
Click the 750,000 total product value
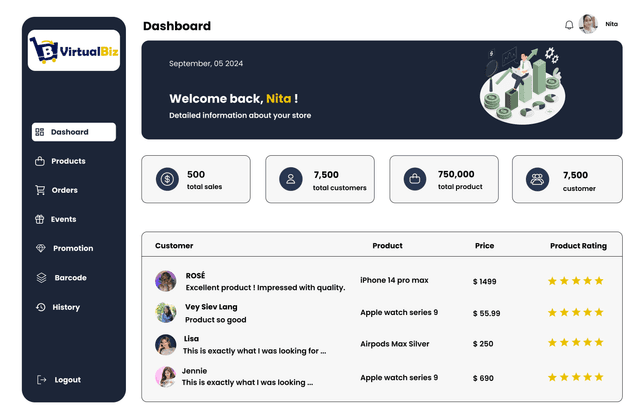coord(456,174)
